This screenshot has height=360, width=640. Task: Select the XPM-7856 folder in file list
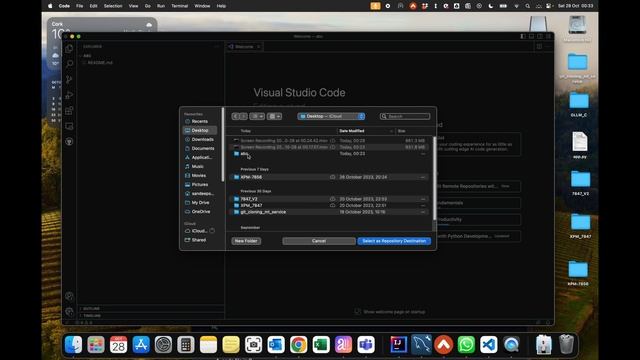[330, 177]
